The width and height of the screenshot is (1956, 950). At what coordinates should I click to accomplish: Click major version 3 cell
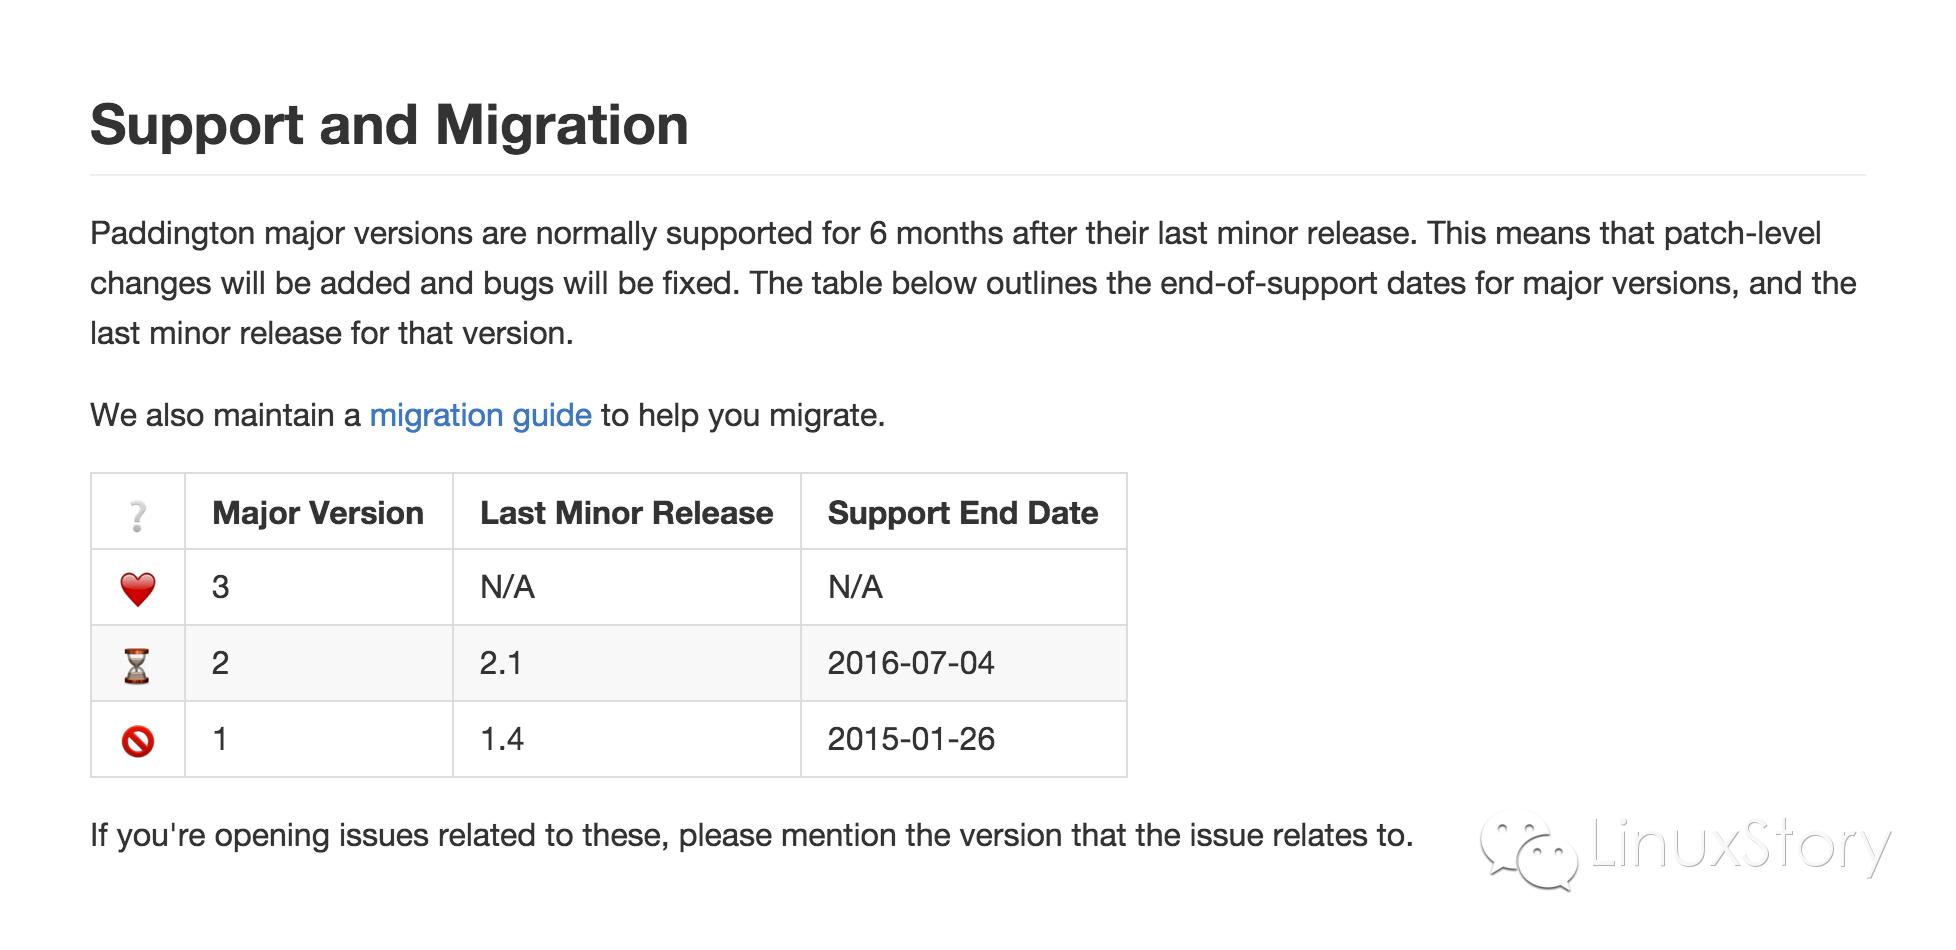221,587
